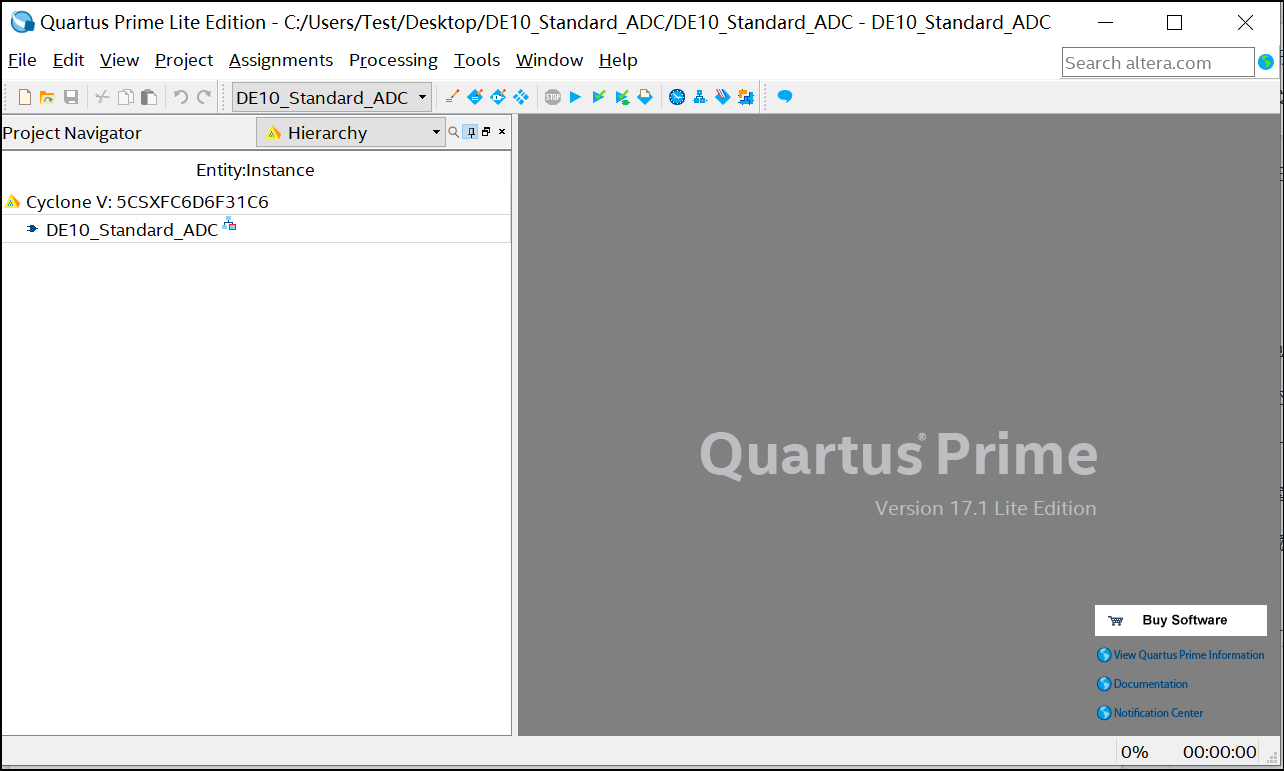Start Compilation with blue play icon
Image resolution: width=1284 pixels, height=771 pixels.
tap(575, 97)
